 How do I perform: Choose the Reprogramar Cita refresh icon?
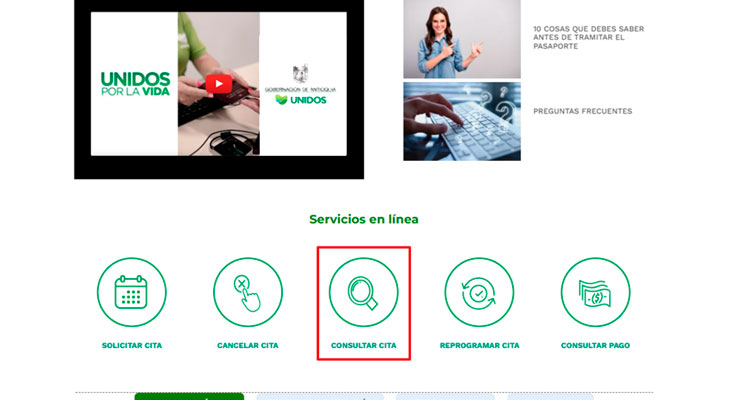[479, 292]
